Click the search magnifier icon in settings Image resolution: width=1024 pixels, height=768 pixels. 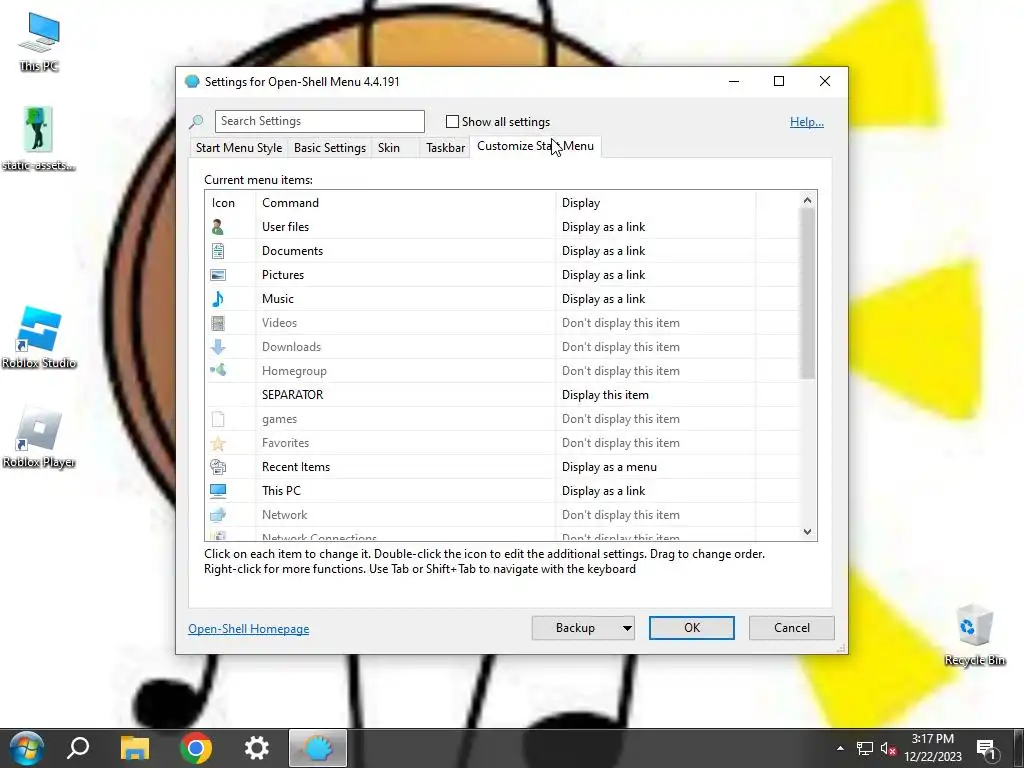[x=196, y=121]
